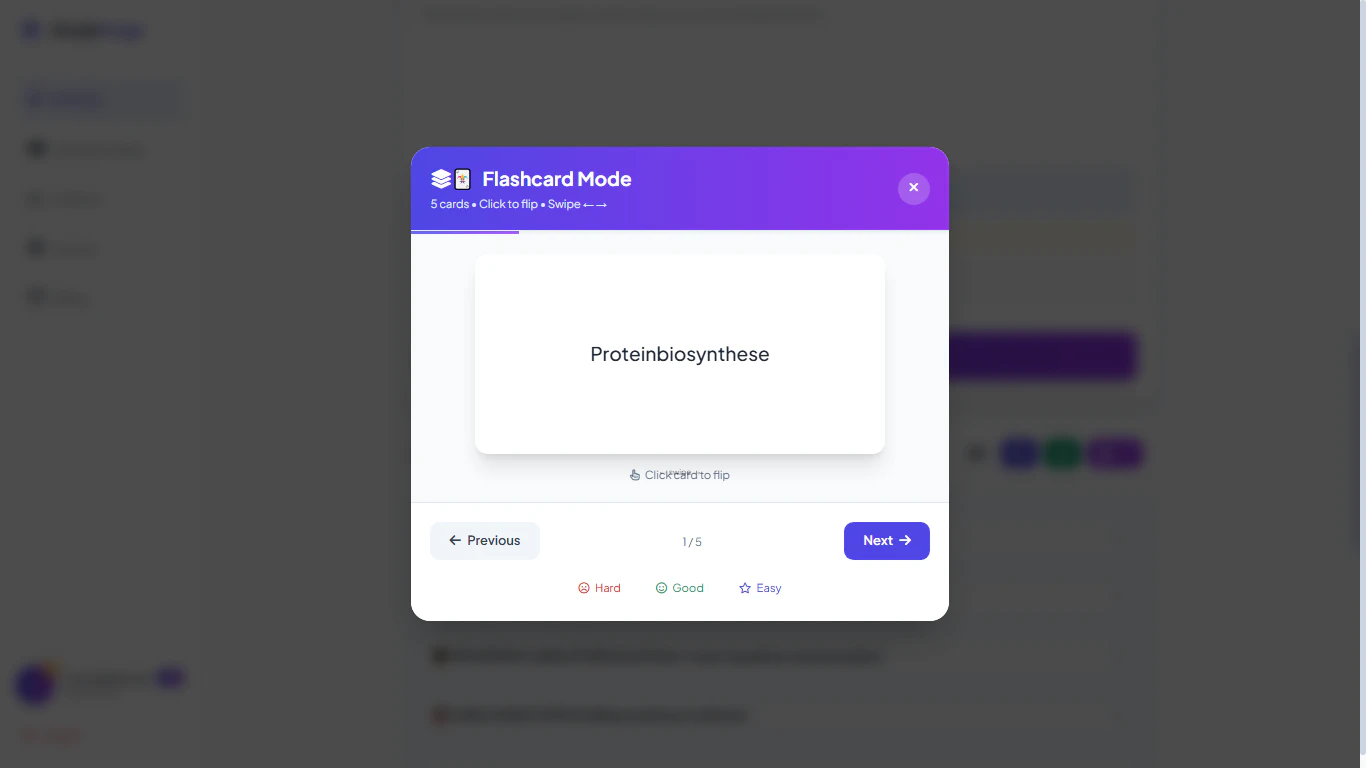This screenshot has width=1366, height=768.
Task: Click the stacked layers icon in the header
Action: click(441, 179)
